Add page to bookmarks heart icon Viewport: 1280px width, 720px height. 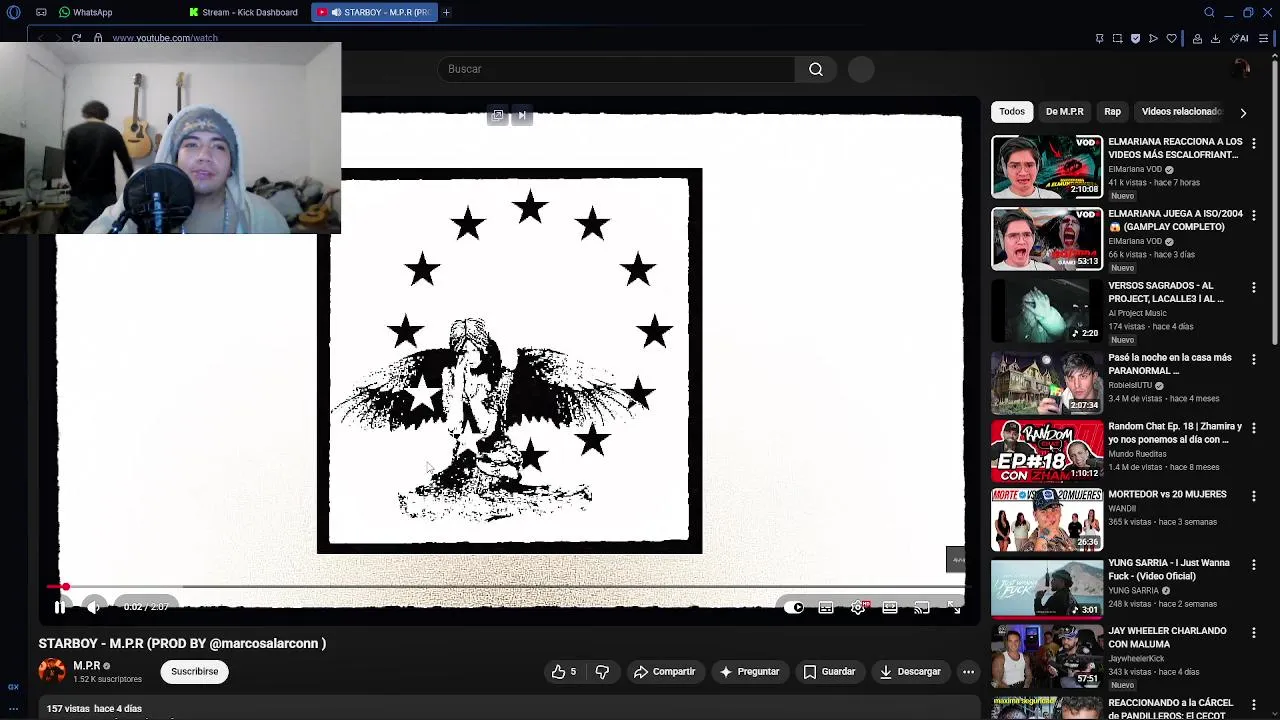point(1171,38)
